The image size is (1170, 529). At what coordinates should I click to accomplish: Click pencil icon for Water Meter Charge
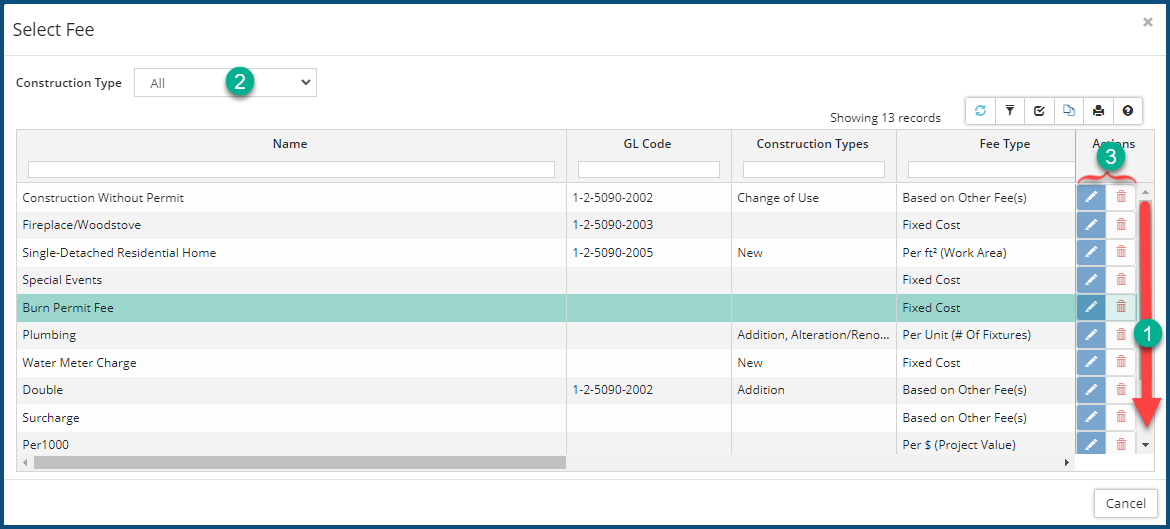click(1091, 362)
